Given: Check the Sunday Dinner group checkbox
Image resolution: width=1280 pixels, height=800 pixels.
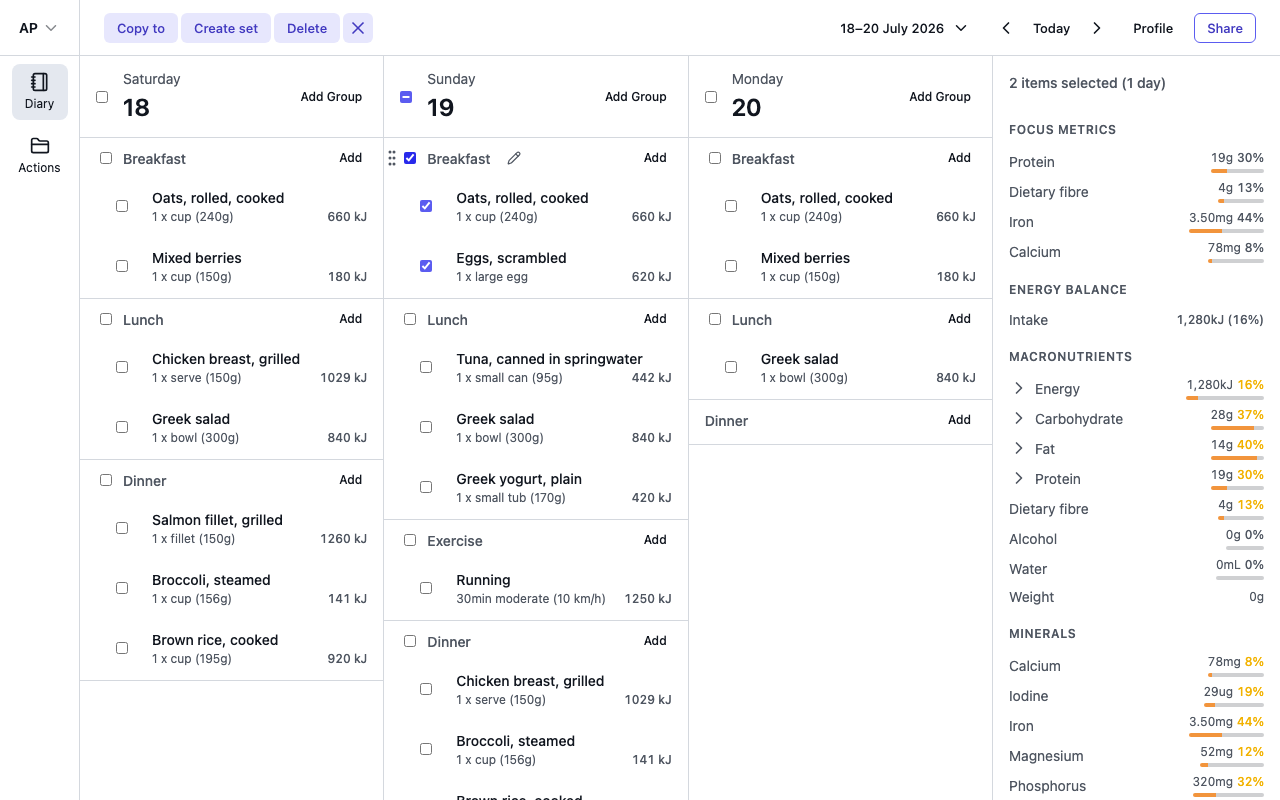Looking at the screenshot, I should [x=410, y=641].
